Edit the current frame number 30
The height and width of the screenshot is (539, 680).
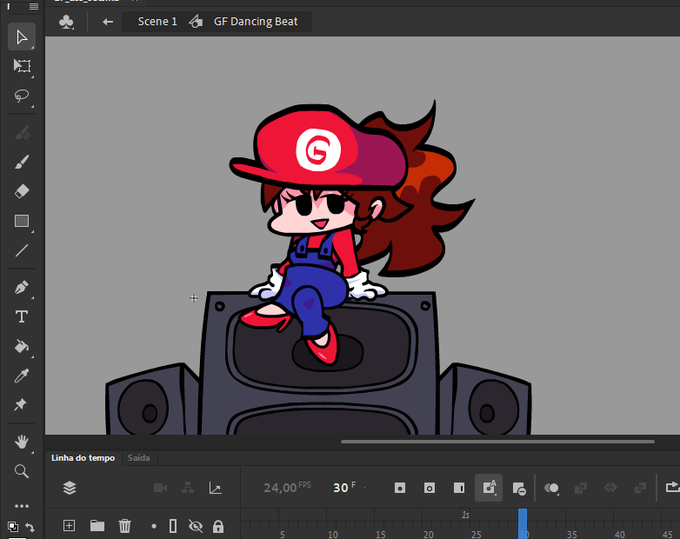341,488
